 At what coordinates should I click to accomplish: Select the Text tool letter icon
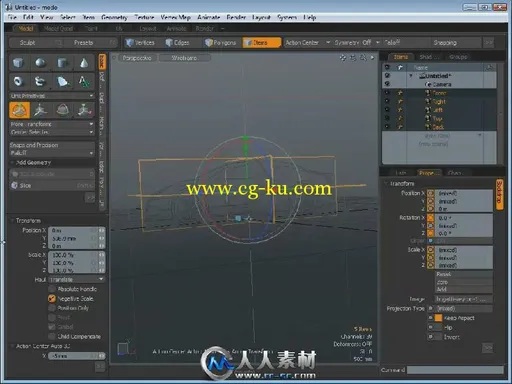[x=84, y=81]
